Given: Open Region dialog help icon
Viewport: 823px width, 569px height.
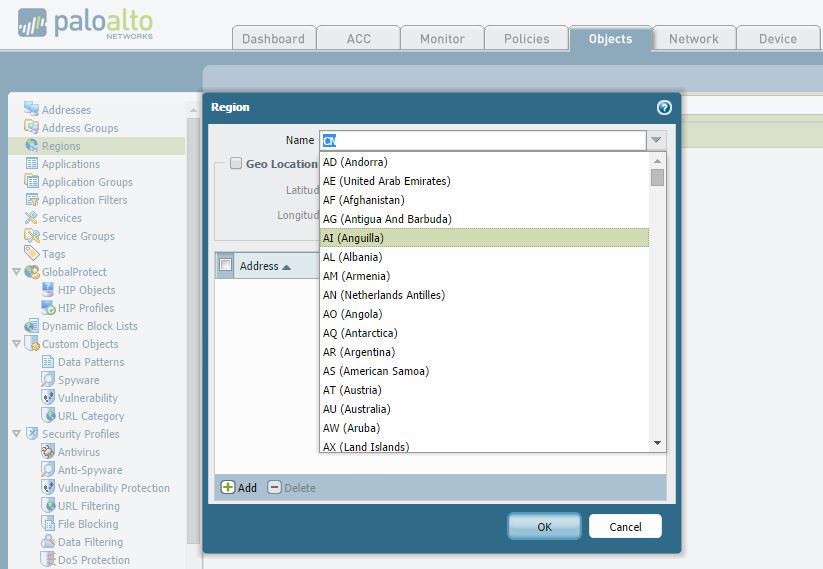Looking at the screenshot, I should pyautogui.click(x=664, y=107).
